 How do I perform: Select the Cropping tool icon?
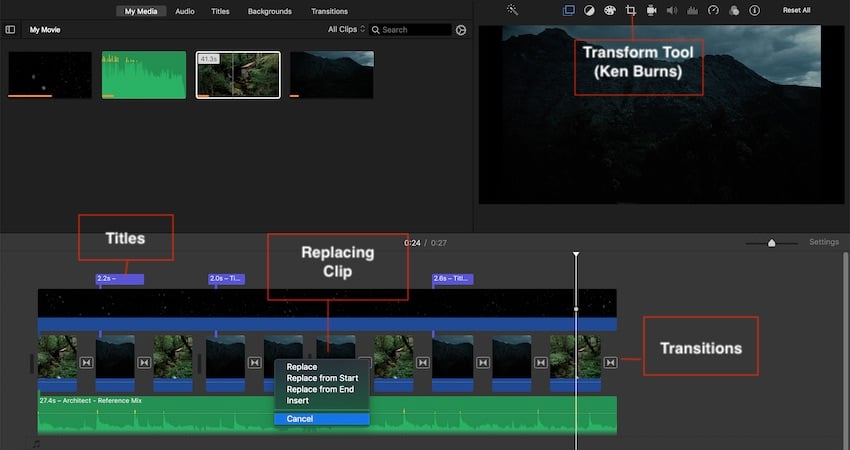pyautogui.click(x=630, y=10)
